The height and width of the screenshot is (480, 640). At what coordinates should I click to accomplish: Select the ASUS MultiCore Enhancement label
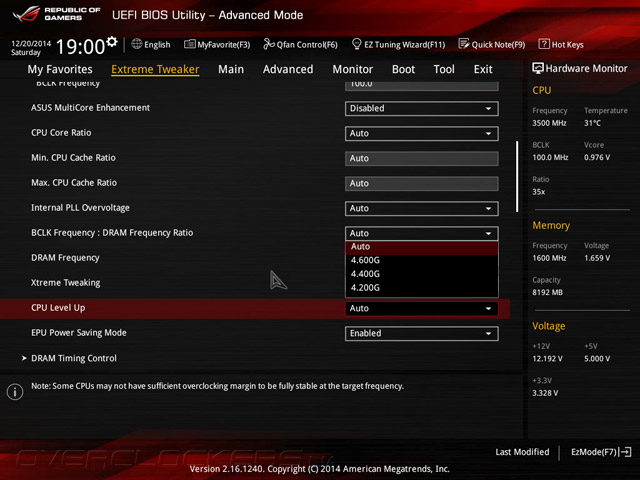tap(90, 108)
